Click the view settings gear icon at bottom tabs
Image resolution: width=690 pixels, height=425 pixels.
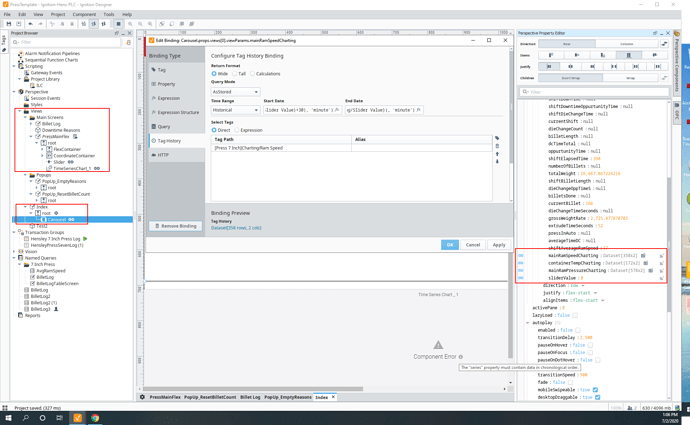[x=142, y=397]
